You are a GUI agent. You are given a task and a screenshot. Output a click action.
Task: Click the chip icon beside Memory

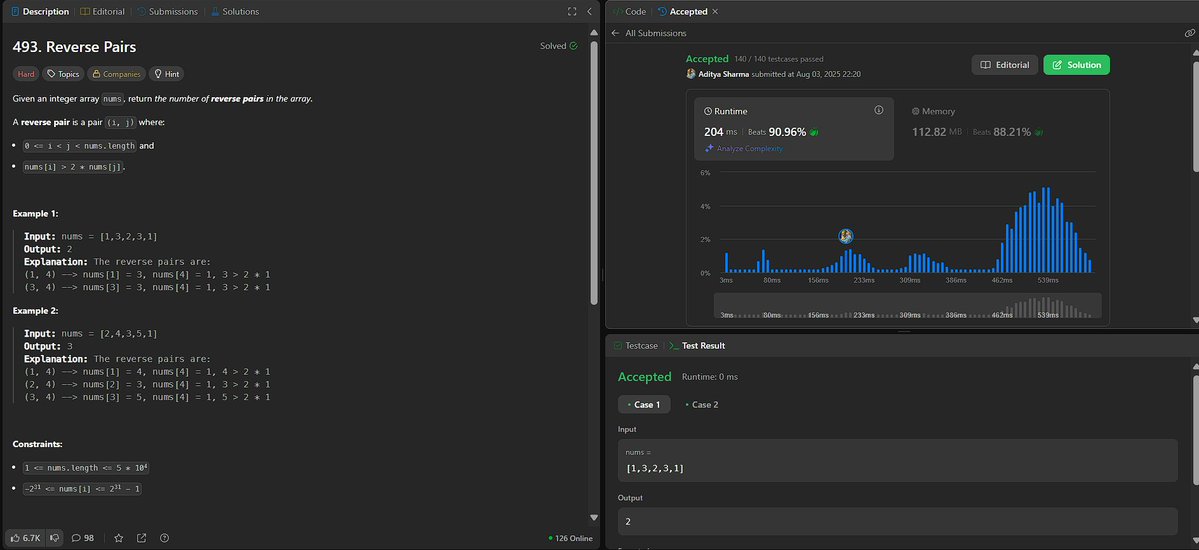(915, 111)
